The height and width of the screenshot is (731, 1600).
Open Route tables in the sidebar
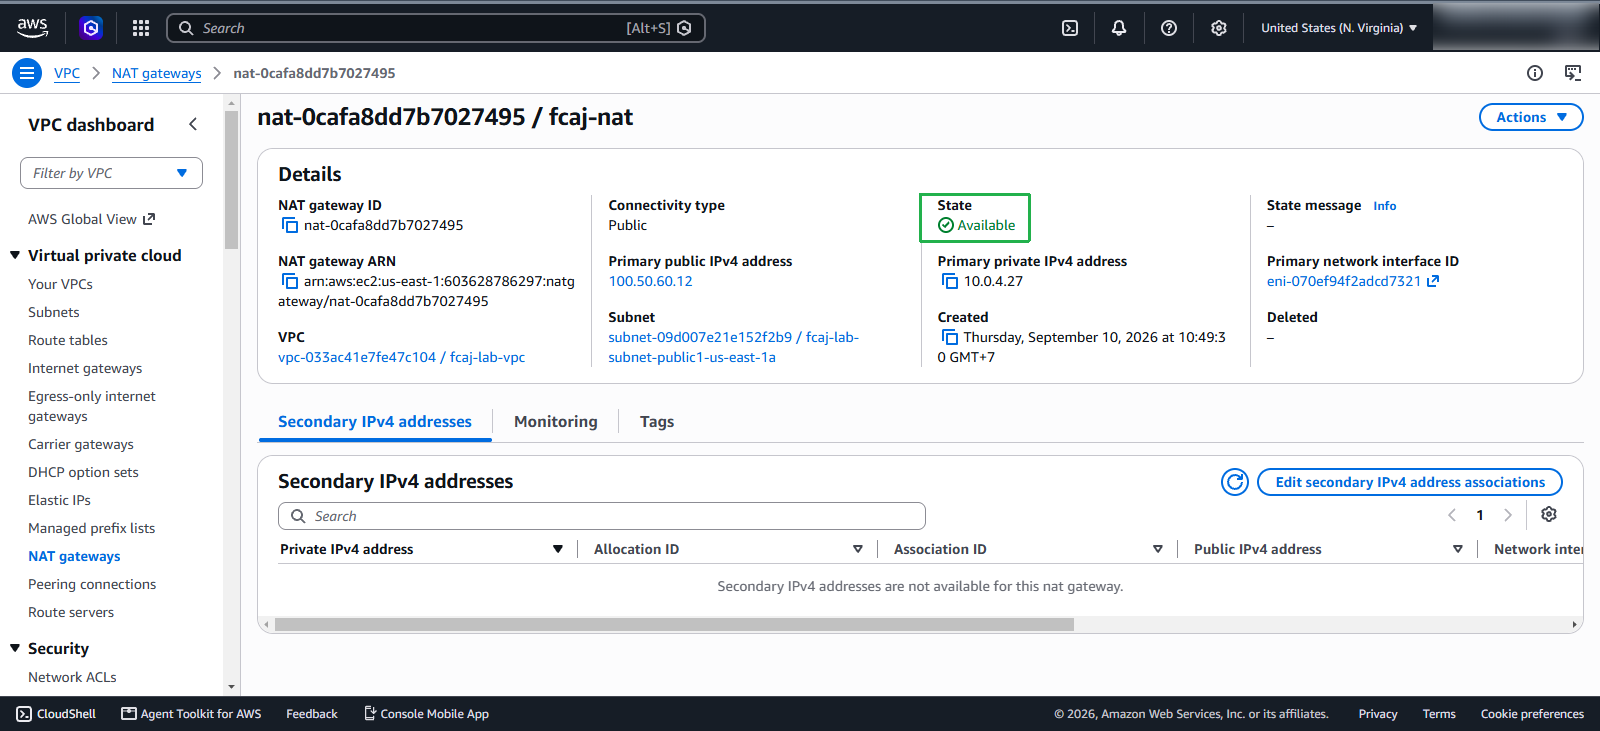[x=68, y=340]
